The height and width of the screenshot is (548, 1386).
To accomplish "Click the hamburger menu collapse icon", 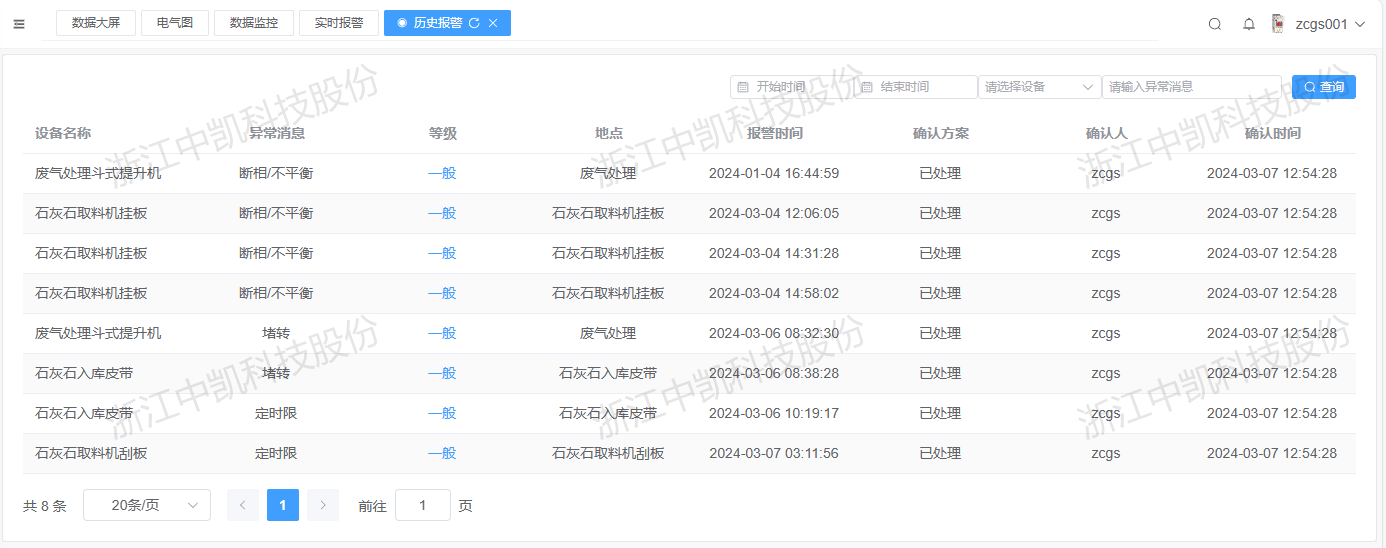I will tap(19, 24).
